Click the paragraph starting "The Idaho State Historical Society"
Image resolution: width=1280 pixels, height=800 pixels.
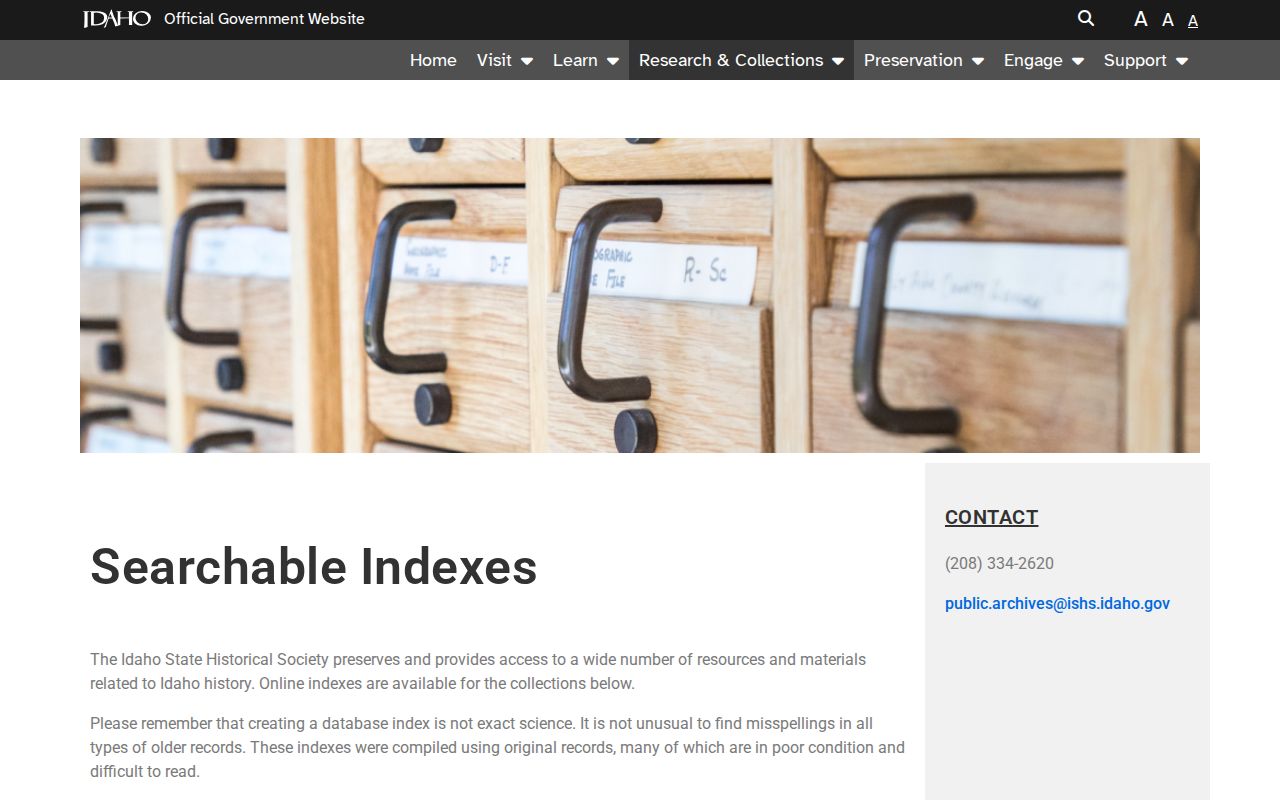[x=478, y=671]
